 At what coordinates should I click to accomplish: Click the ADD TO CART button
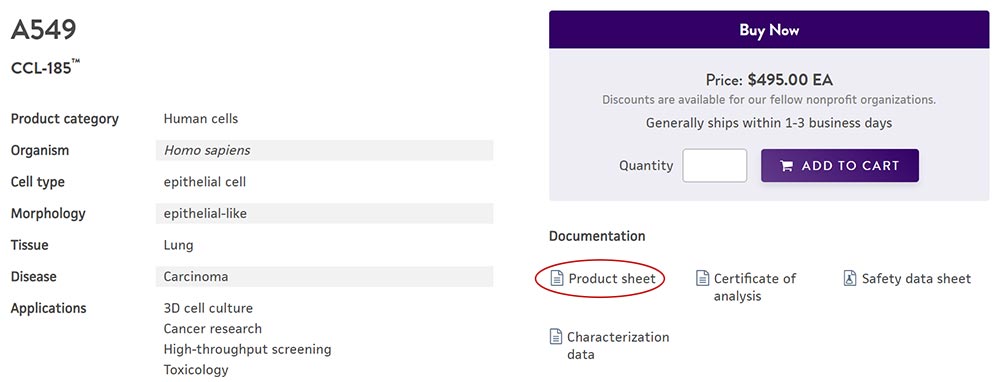(840, 166)
